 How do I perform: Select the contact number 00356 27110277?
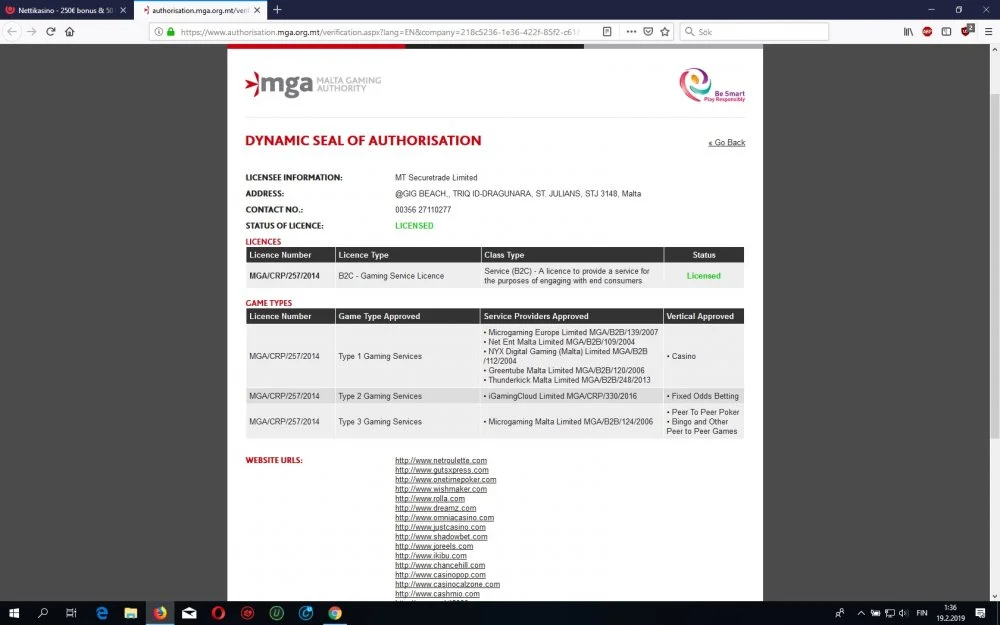tap(423, 210)
